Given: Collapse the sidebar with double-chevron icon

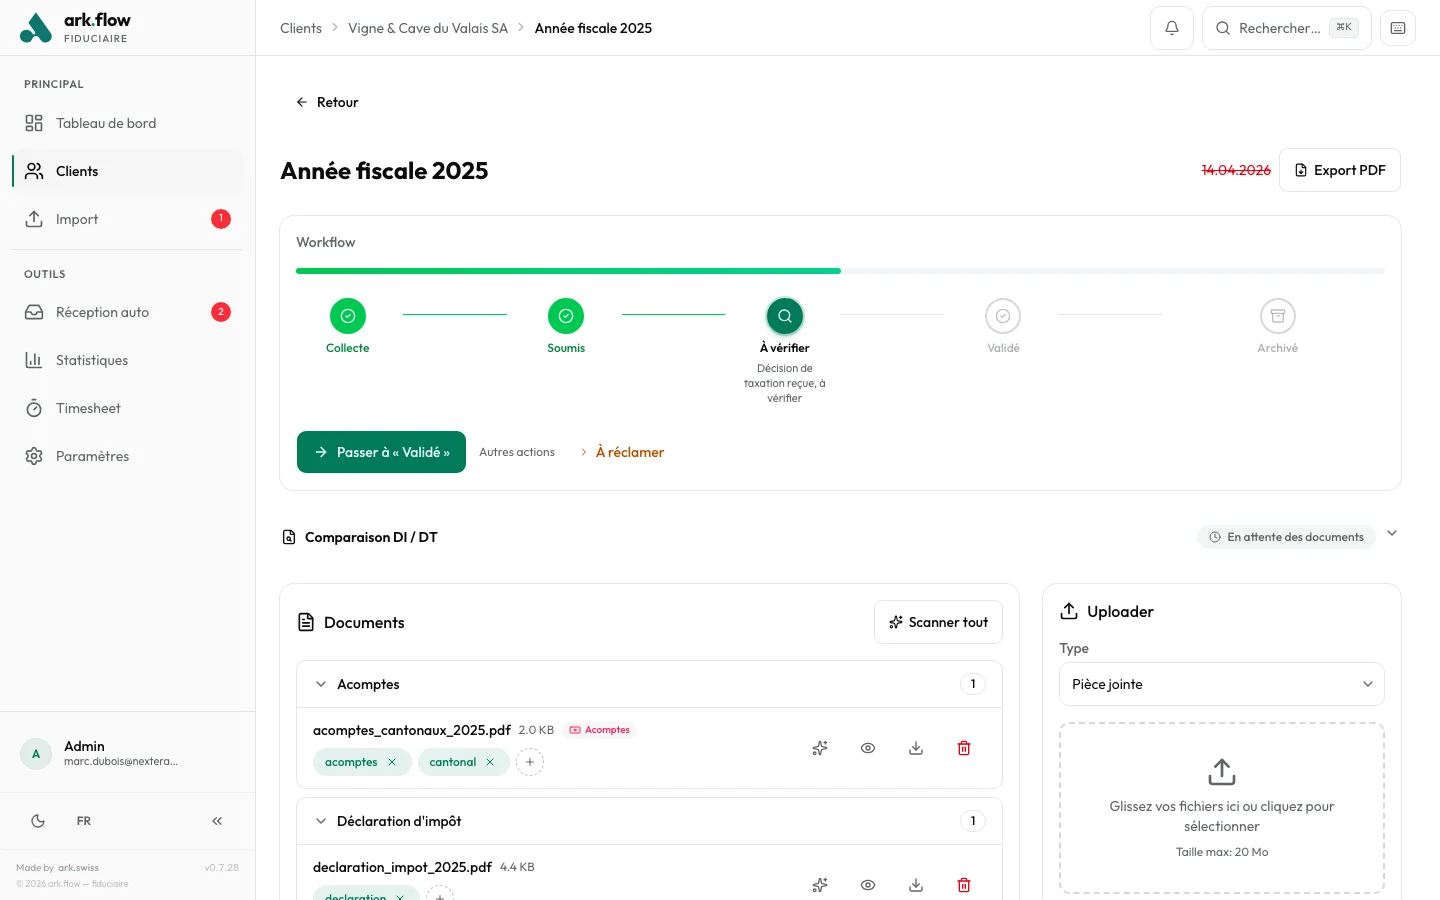Looking at the screenshot, I should click(x=217, y=821).
